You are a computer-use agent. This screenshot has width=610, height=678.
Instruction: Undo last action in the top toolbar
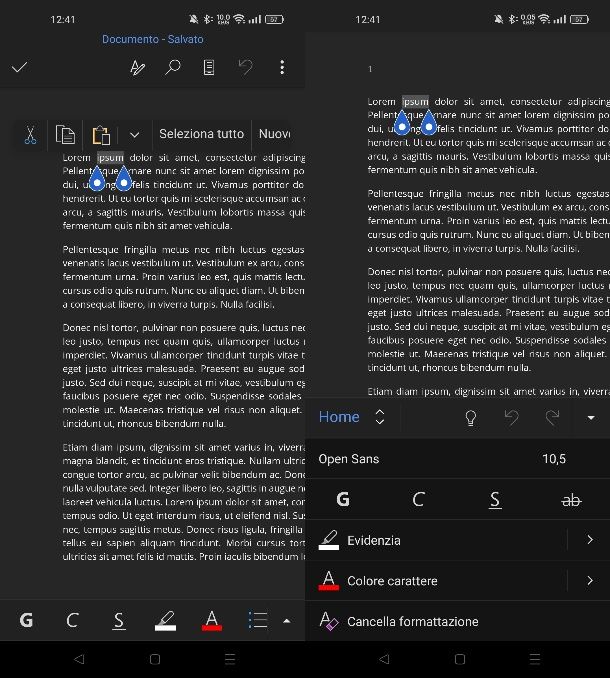pos(245,67)
